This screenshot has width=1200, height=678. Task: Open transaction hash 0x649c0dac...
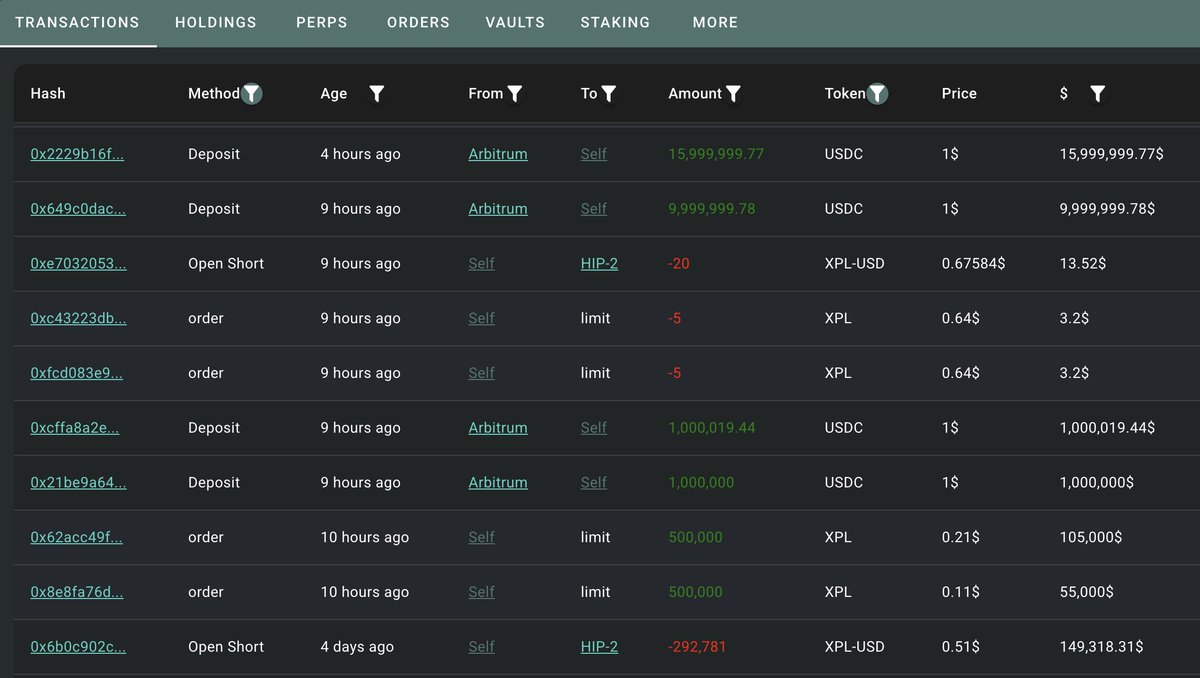[x=78, y=209]
